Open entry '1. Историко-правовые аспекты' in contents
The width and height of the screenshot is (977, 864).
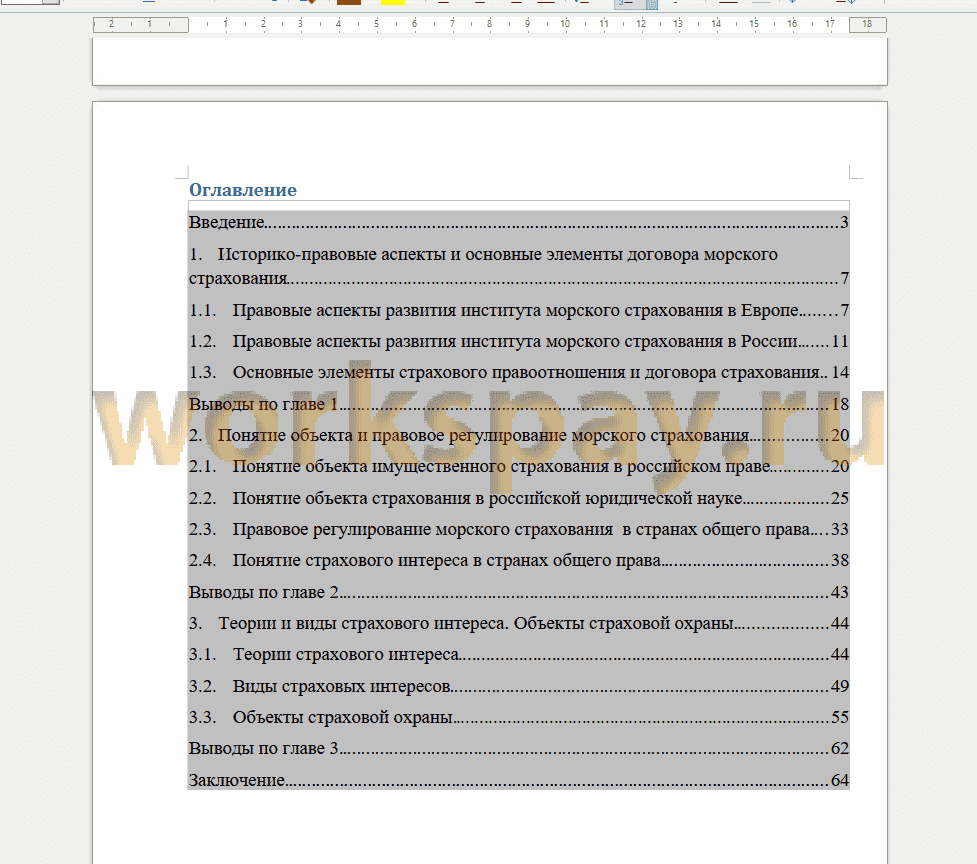coord(518,266)
